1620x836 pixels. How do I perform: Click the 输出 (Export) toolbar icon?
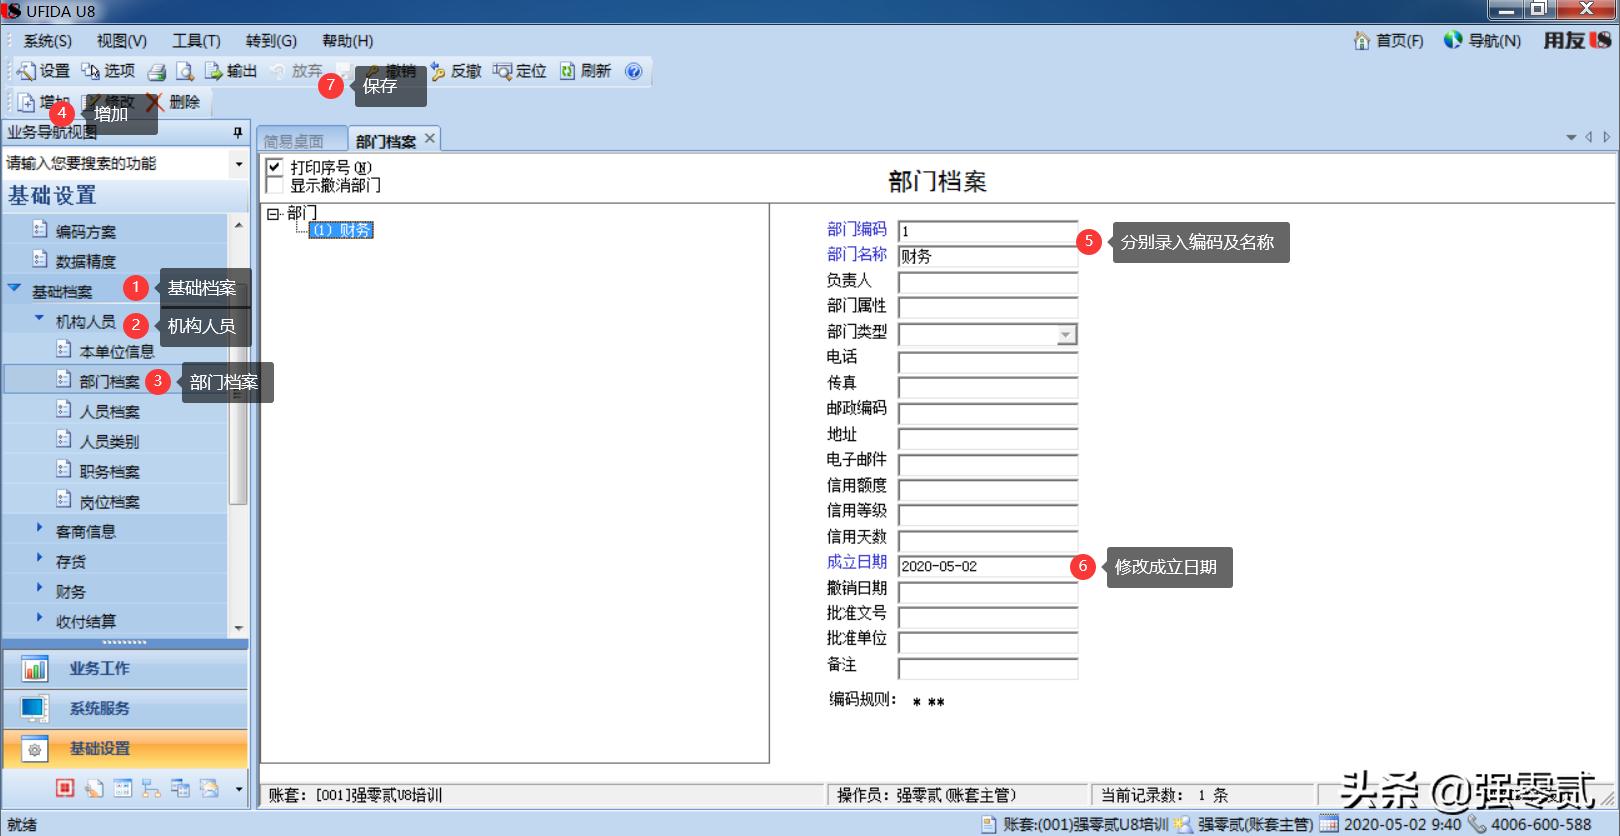coord(213,71)
